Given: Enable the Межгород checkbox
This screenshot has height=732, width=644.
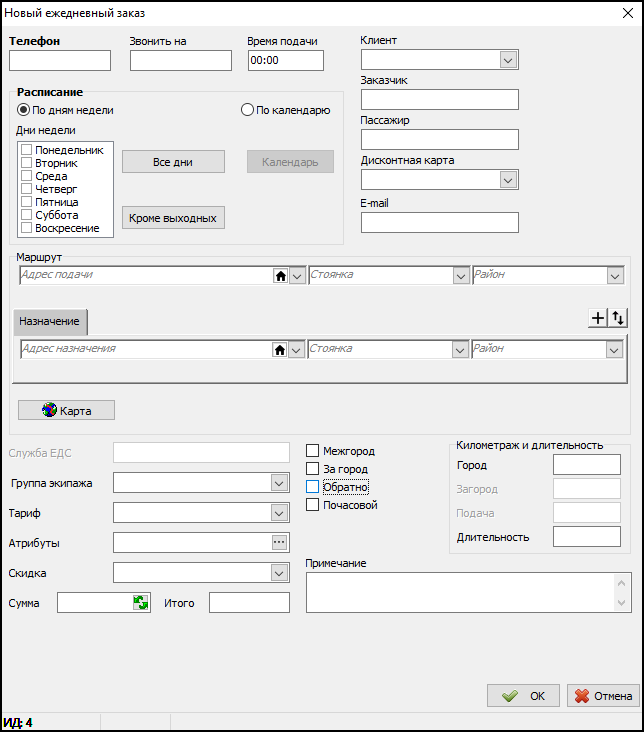Looking at the screenshot, I should point(313,451).
